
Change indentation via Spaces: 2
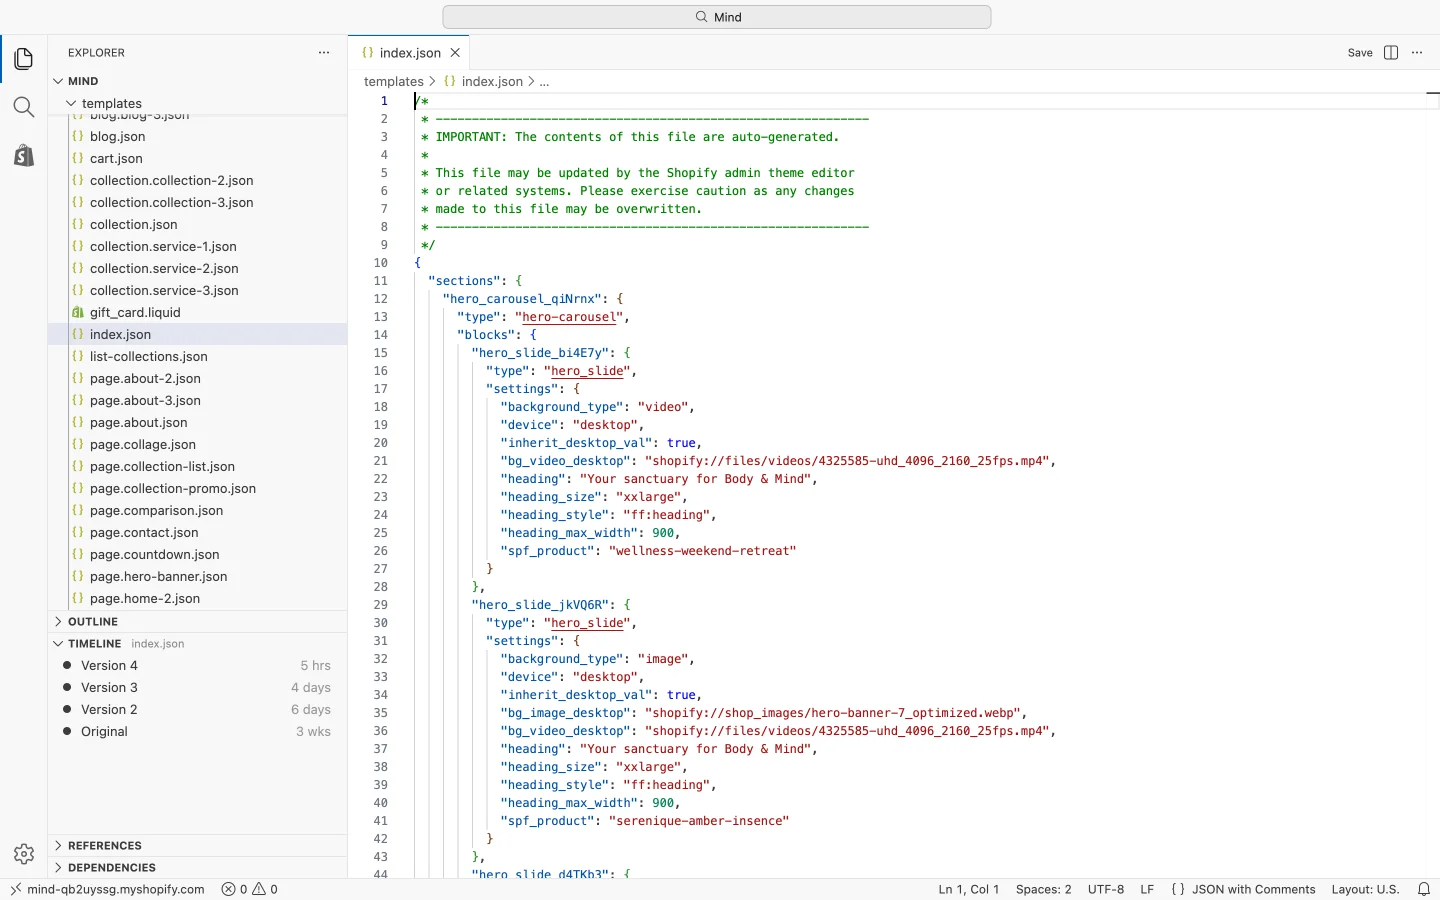tap(1043, 889)
